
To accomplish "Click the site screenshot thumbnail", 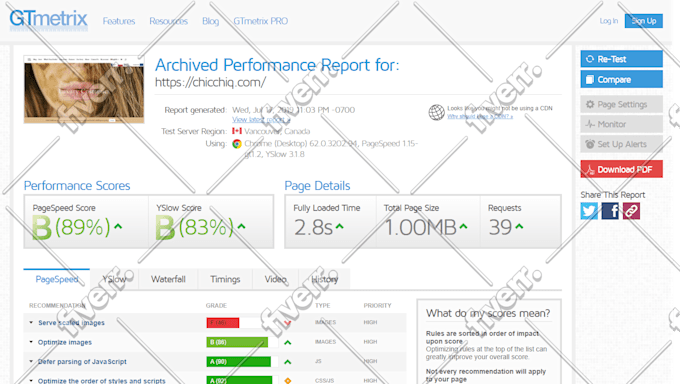I will tap(84, 89).
